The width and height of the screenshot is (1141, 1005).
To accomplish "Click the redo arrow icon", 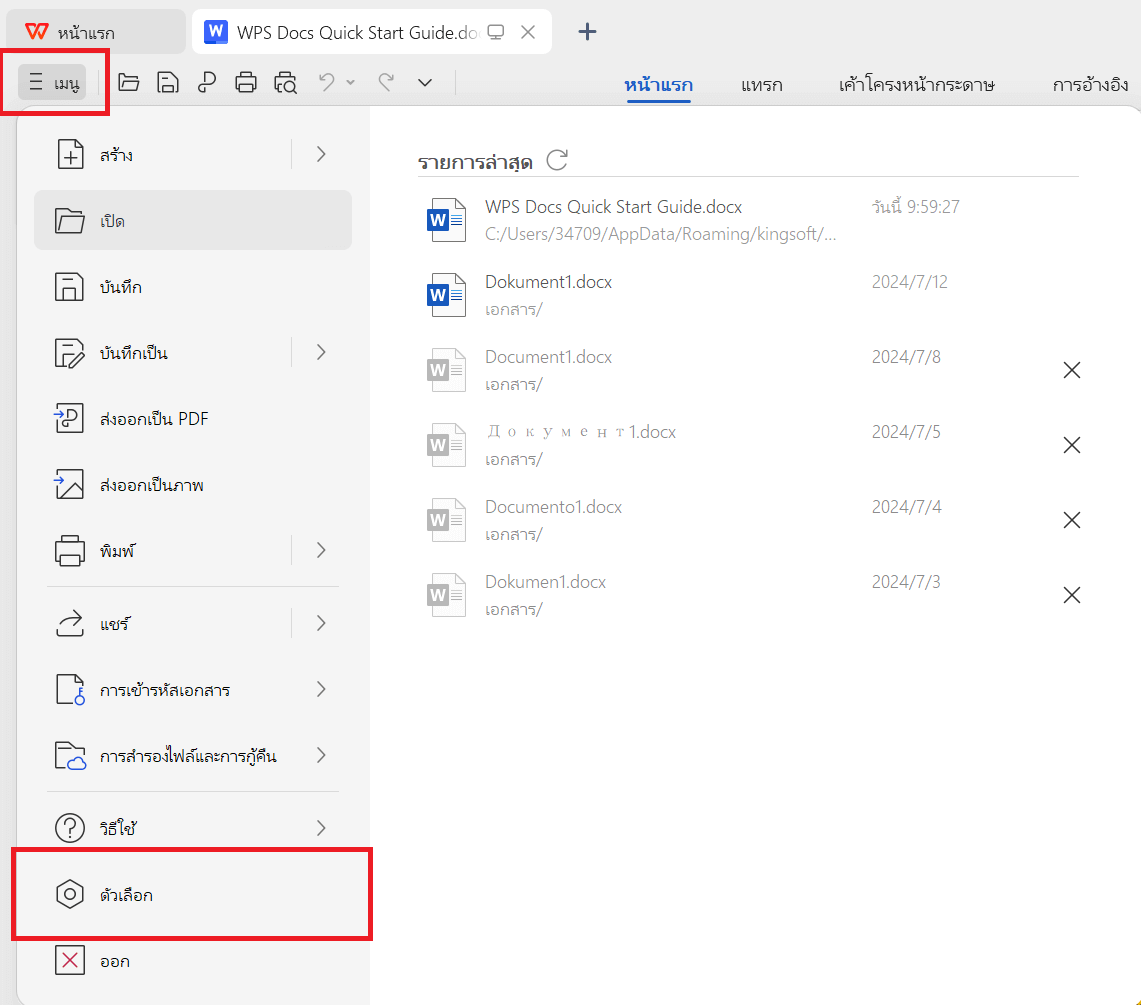I will click(386, 82).
